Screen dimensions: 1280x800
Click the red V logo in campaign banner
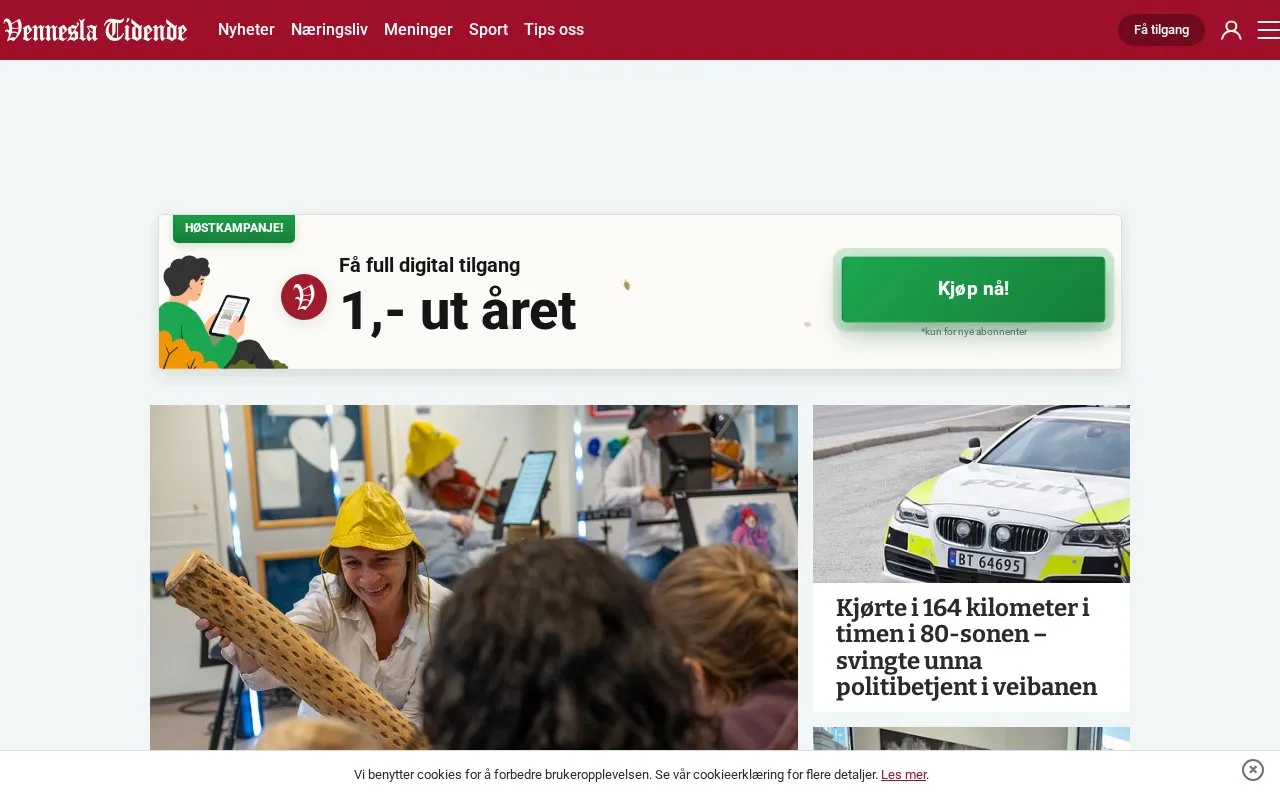click(x=304, y=297)
